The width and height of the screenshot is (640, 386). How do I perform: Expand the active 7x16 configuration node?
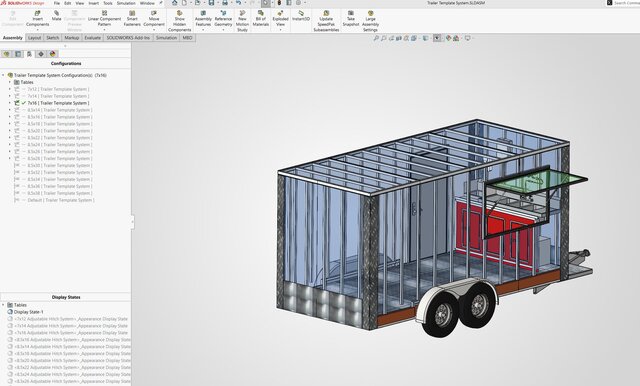pos(10,103)
